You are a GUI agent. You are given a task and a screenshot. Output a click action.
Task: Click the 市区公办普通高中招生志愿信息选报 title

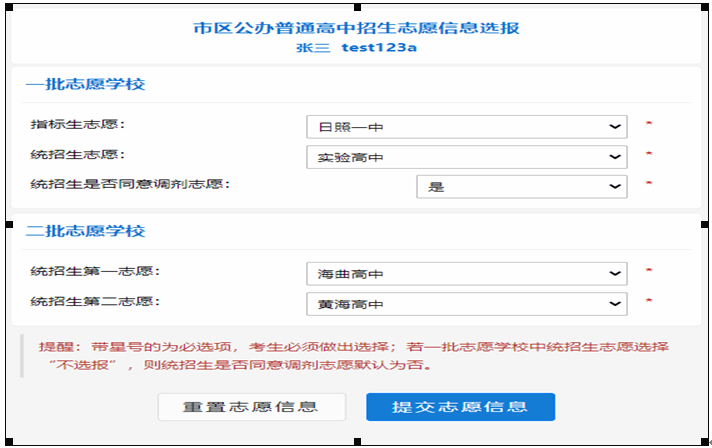tap(356, 28)
